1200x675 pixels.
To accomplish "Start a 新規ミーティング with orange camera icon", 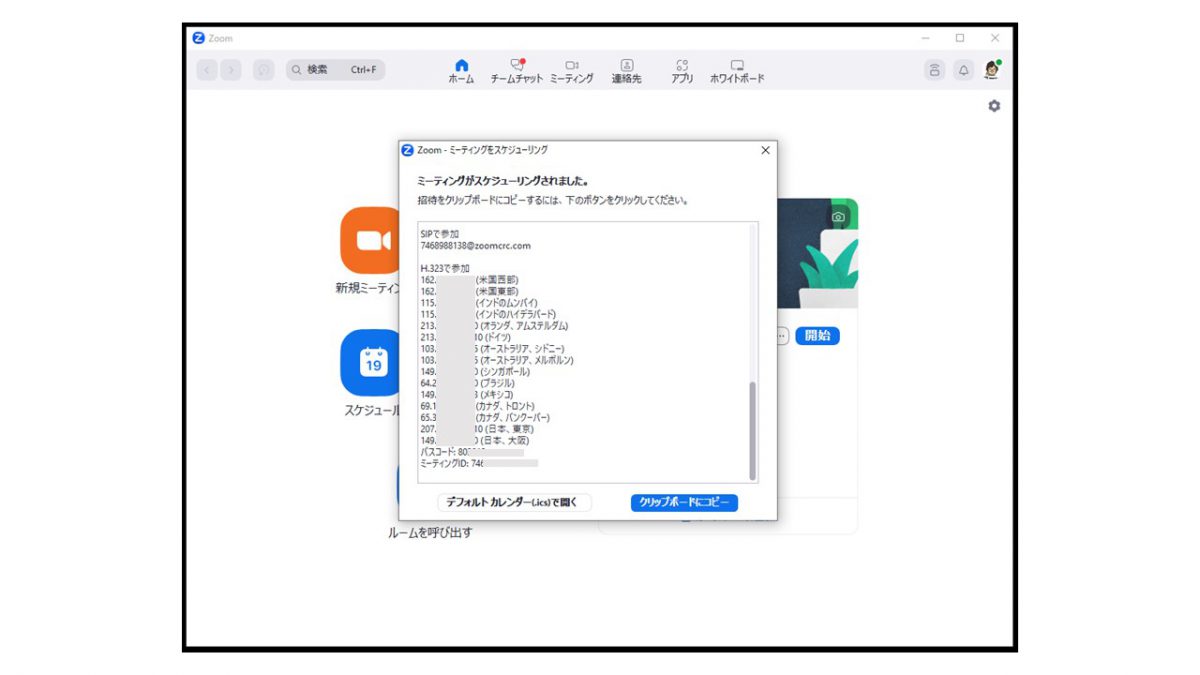I will [372, 240].
